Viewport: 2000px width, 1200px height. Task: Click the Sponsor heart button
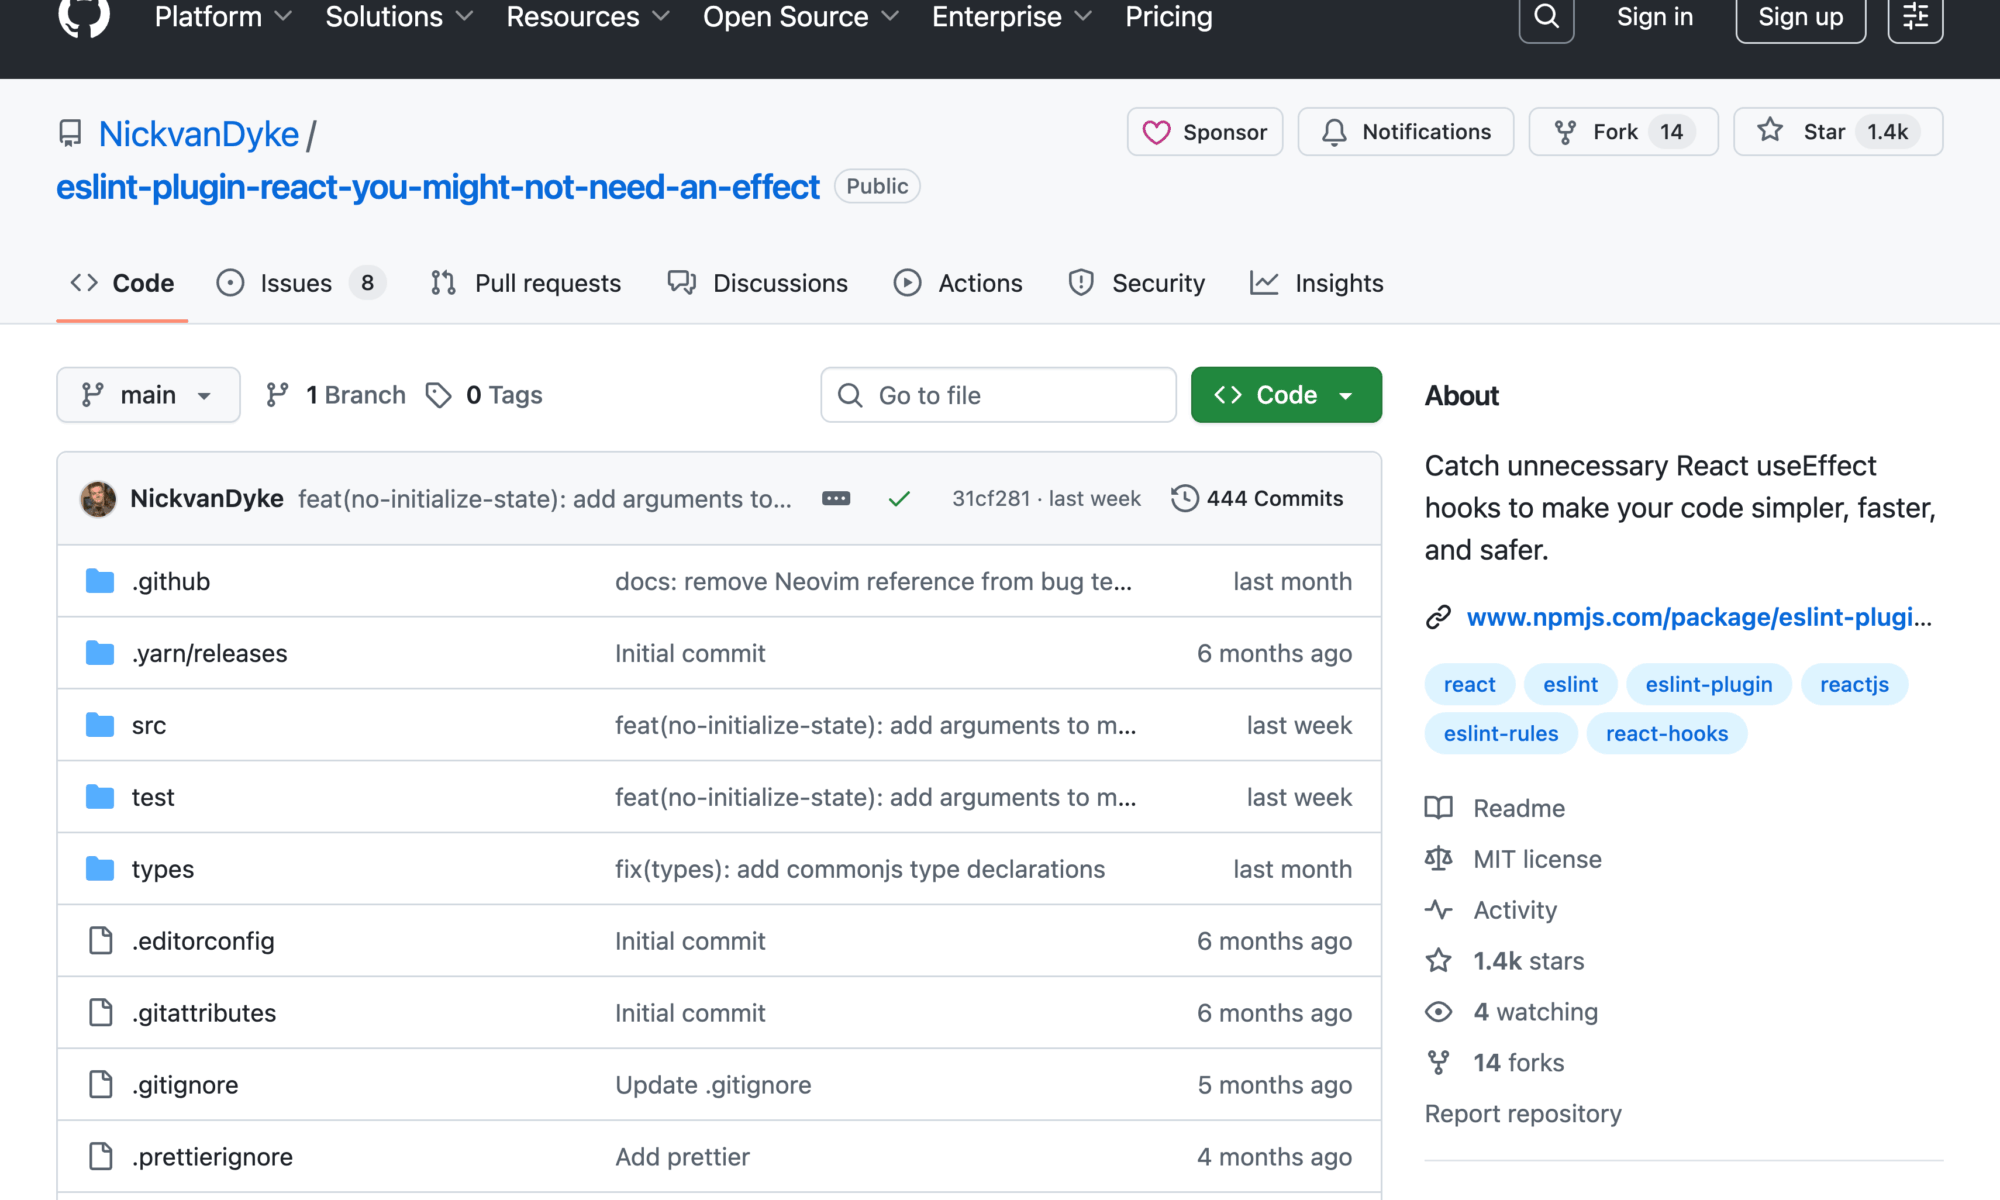(x=1204, y=132)
